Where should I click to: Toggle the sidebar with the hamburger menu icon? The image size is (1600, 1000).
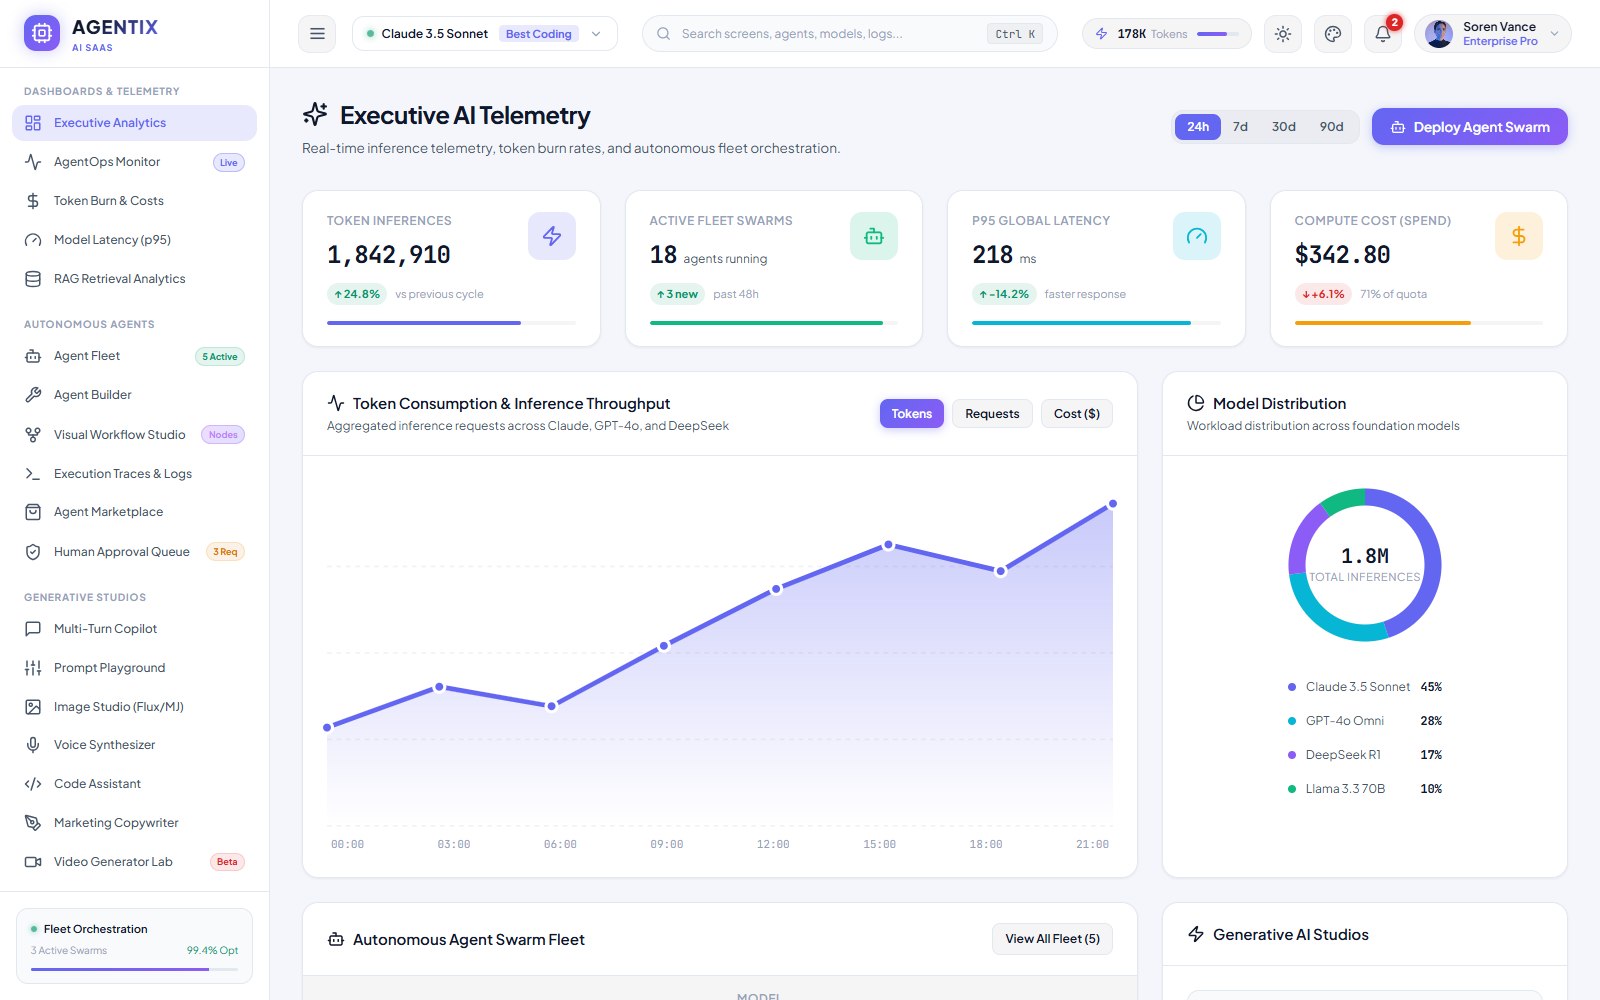(317, 34)
